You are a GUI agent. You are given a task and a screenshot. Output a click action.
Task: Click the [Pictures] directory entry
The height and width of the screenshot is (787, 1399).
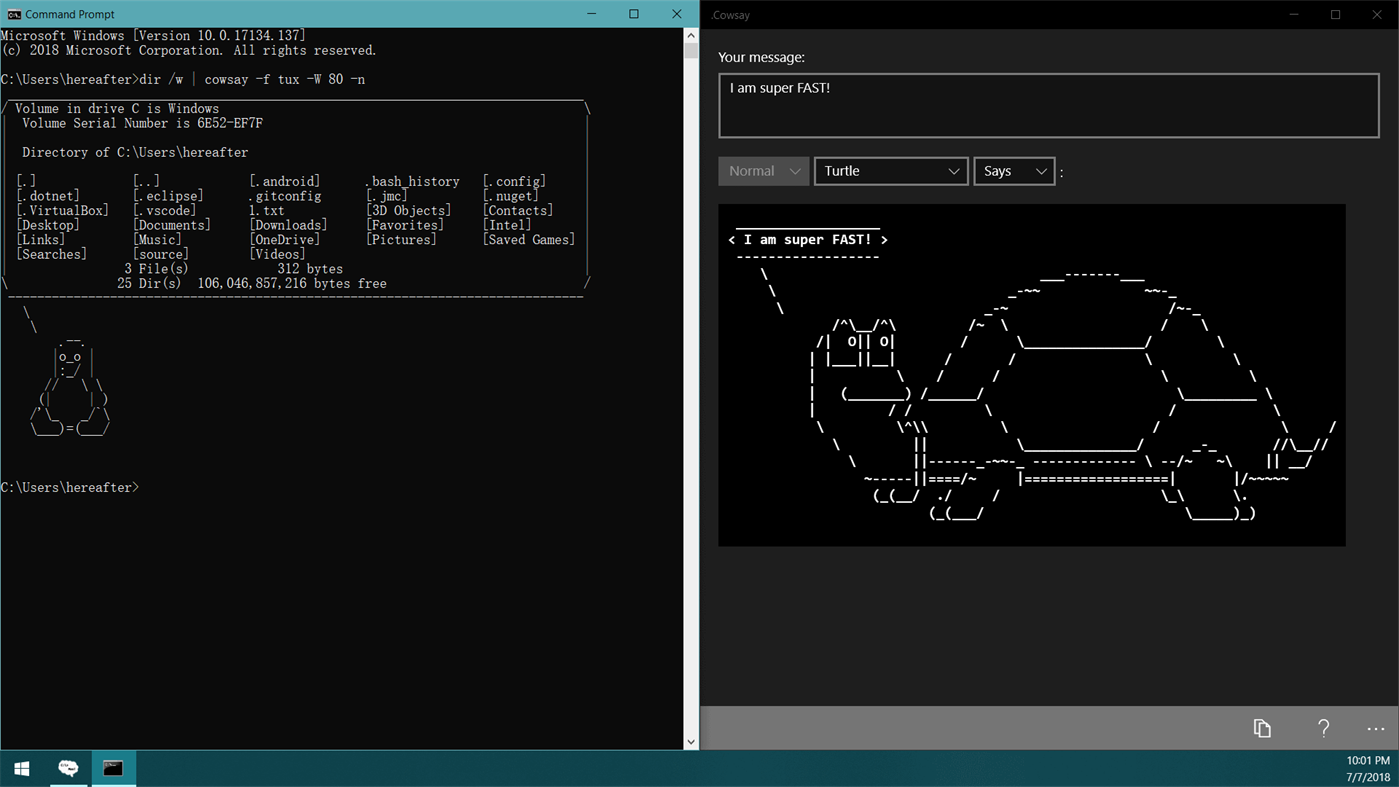tap(401, 239)
